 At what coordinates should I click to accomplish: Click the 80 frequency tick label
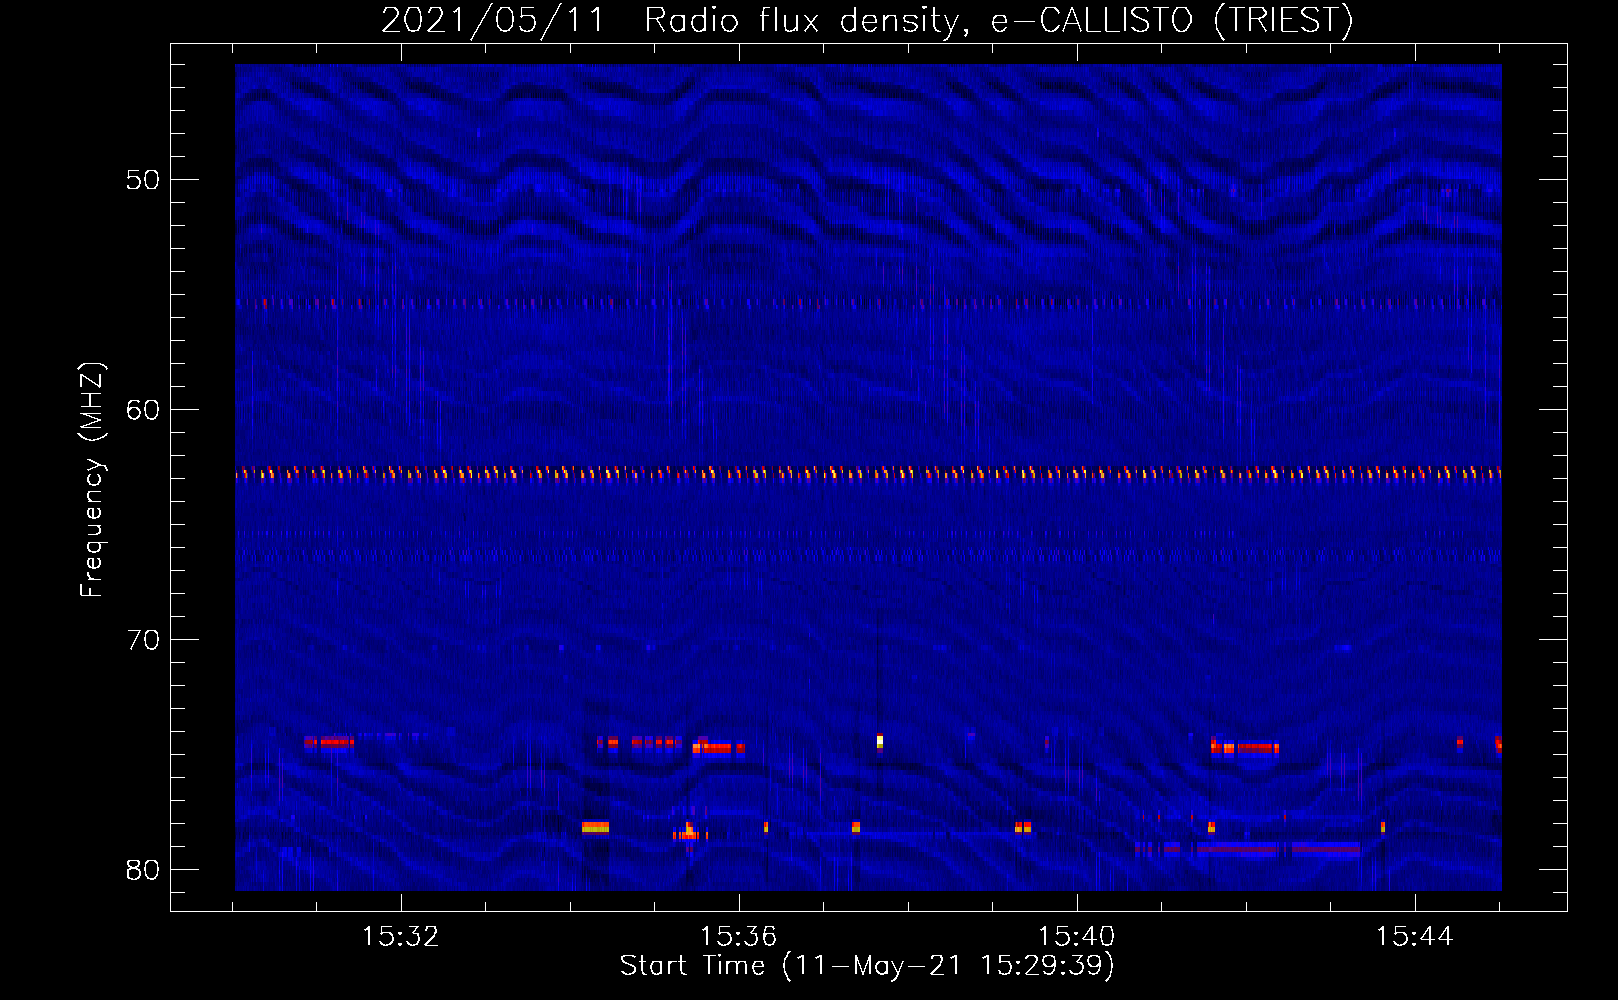143,870
